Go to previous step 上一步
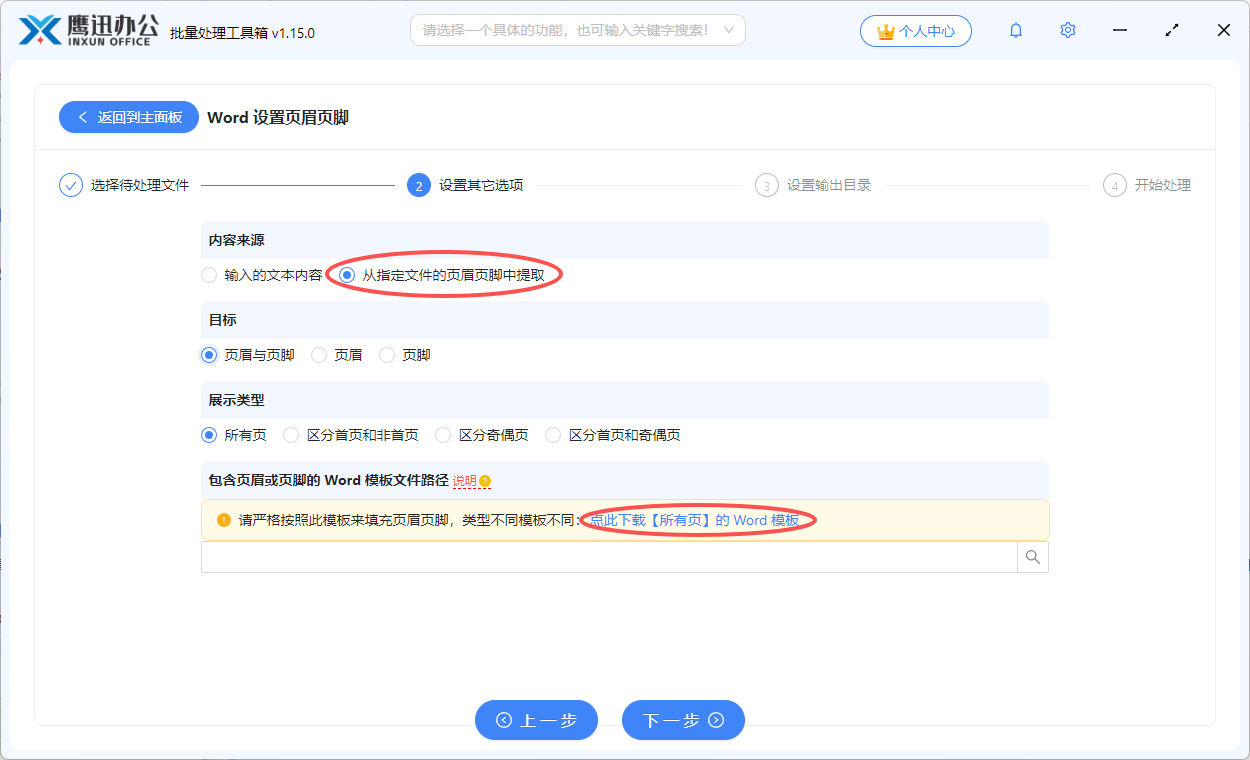This screenshot has height=760, width=1250. 536,720
